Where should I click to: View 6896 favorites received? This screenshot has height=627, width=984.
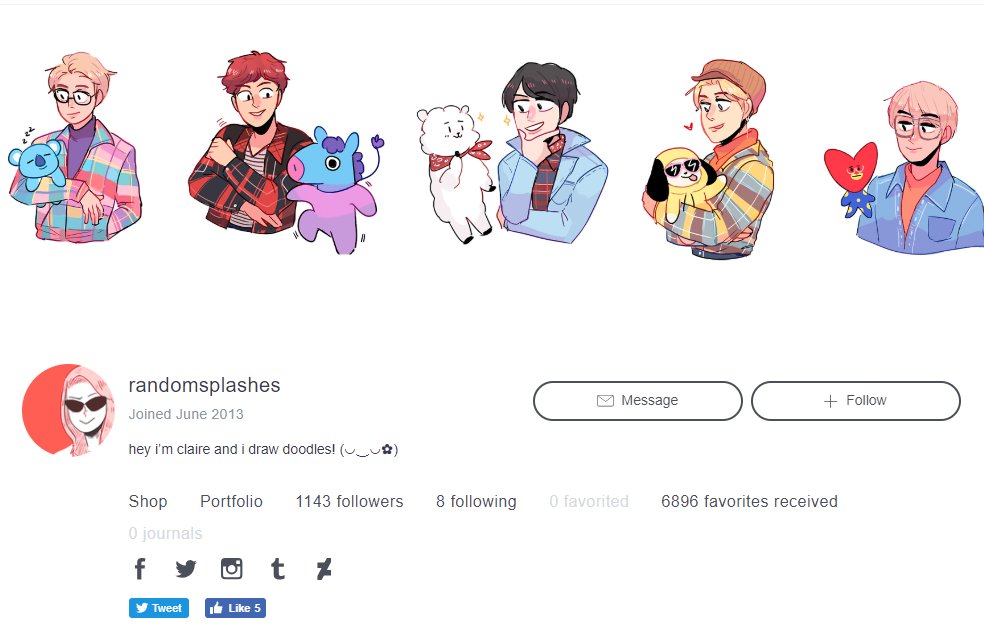click(749, 501)
